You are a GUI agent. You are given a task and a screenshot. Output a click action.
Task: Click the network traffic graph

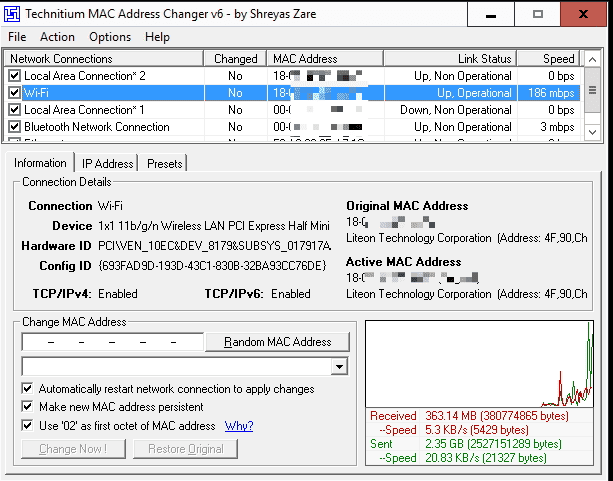[x=479, y=364]
